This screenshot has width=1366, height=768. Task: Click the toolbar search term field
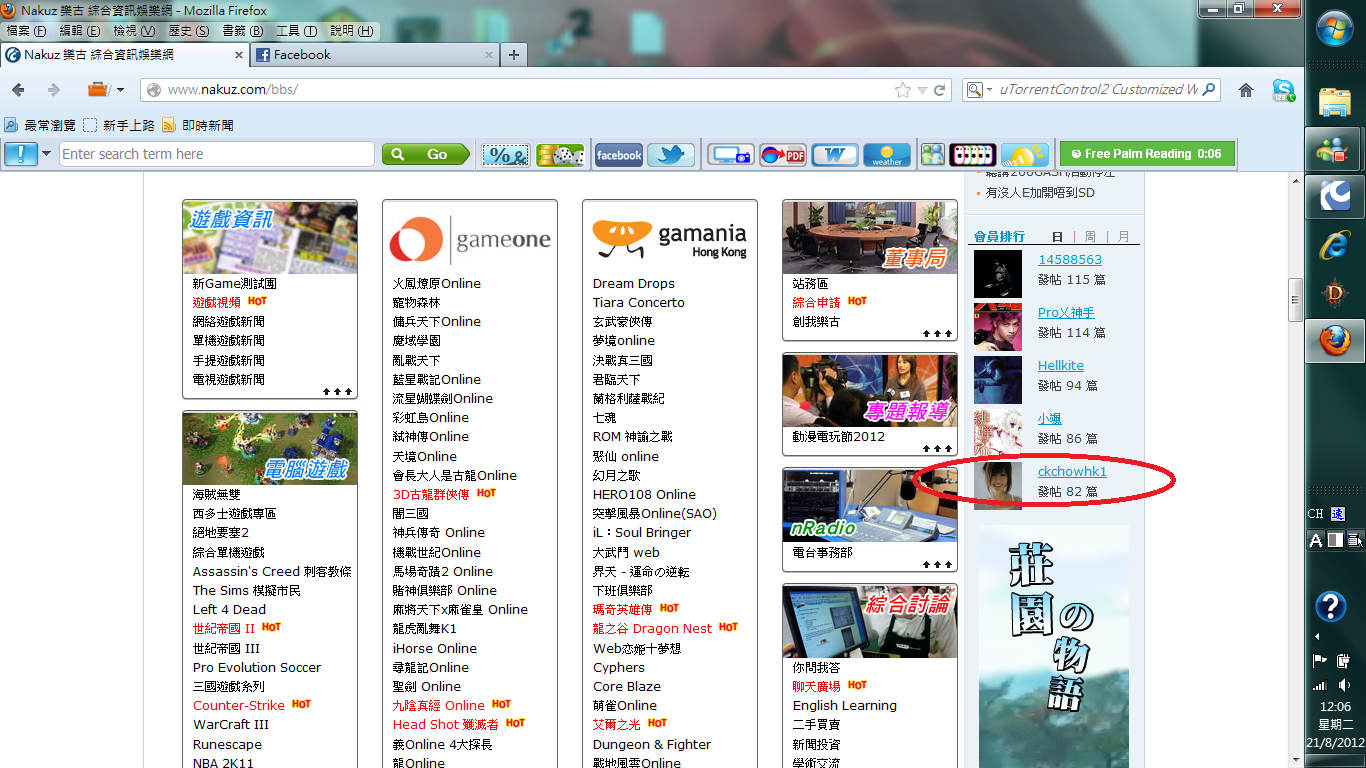(x=217, y=154)
